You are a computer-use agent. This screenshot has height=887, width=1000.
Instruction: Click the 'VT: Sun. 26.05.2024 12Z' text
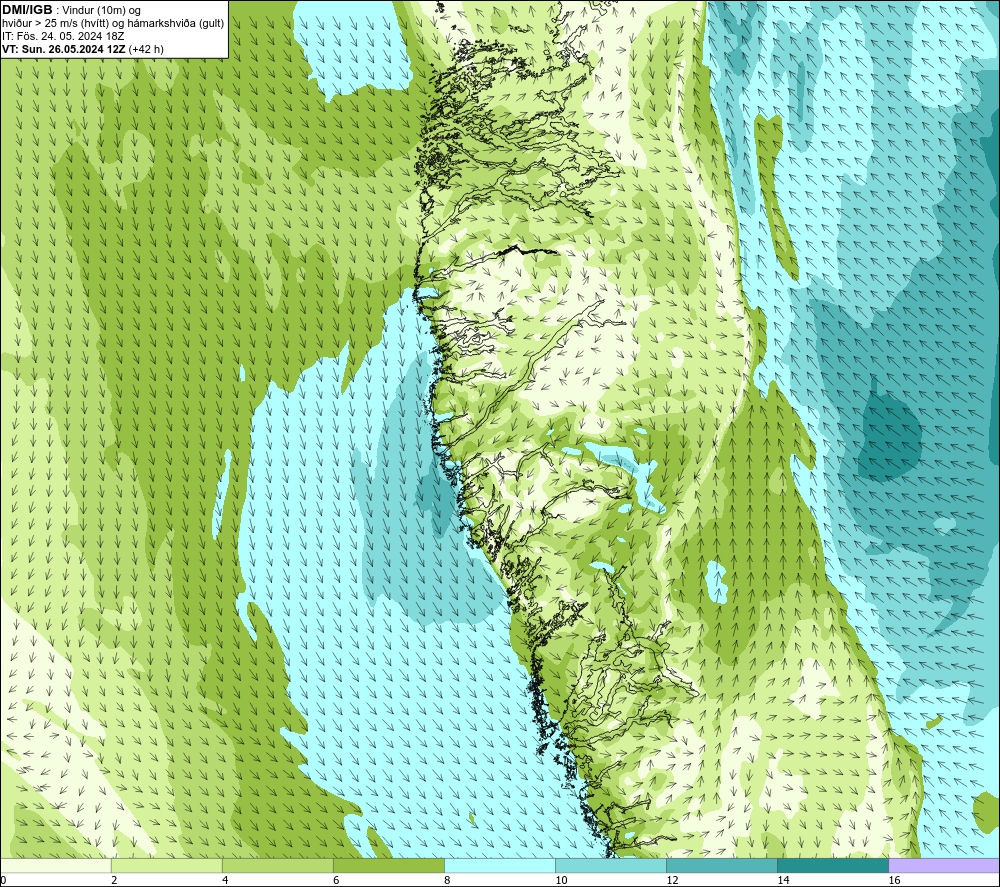[x=64, y=49]
